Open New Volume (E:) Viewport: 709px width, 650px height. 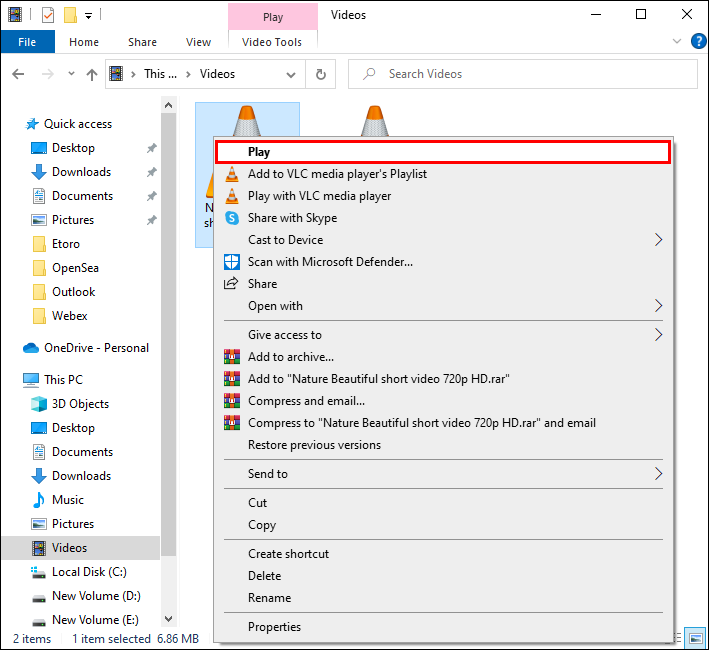click(95, 619)
